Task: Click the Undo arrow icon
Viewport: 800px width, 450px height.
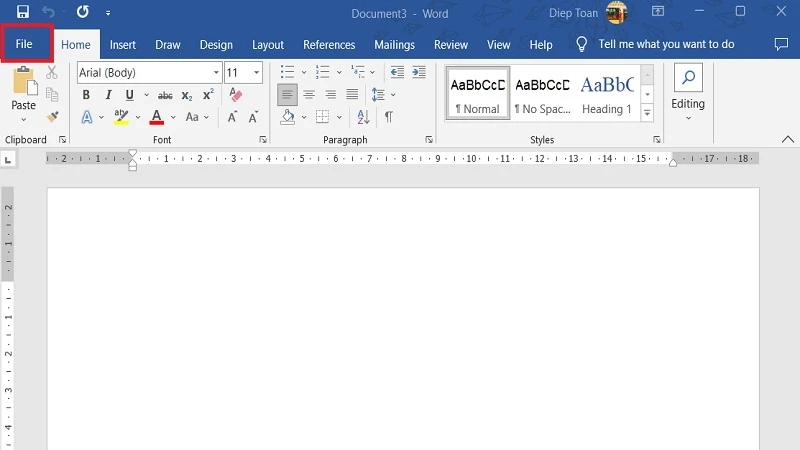Action: 48,12
